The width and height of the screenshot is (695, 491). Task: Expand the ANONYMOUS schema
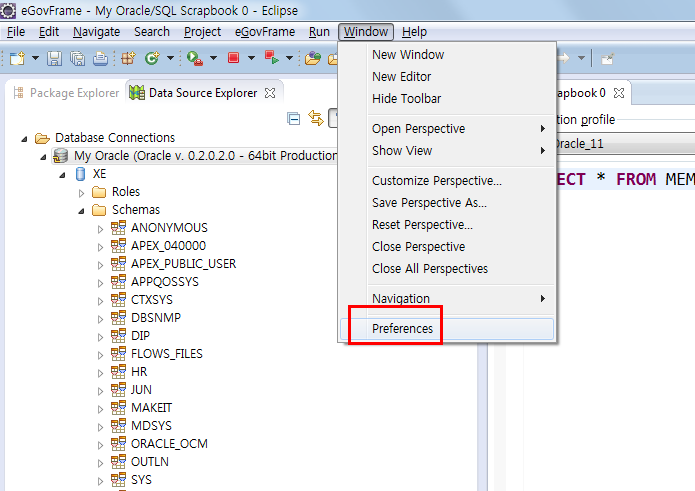click(100, 229)
